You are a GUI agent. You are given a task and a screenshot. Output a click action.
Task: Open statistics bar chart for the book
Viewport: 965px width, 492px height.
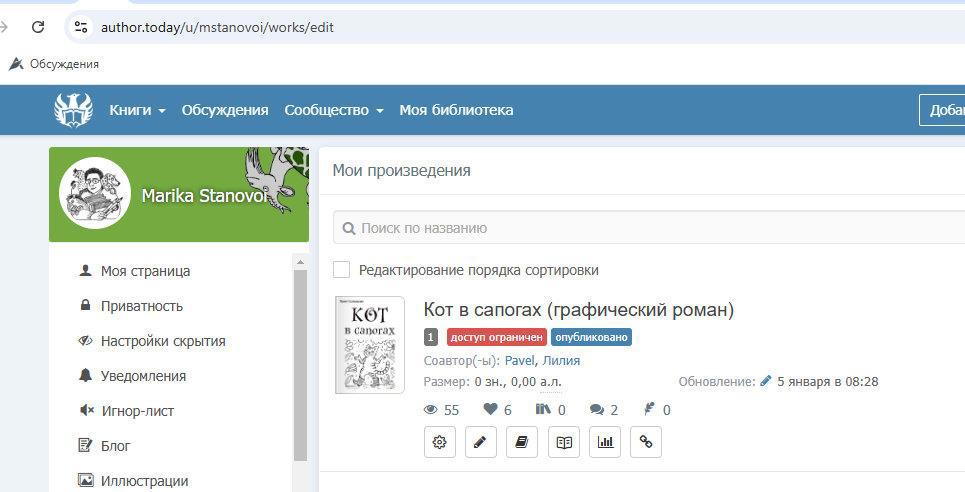[605, 442]
